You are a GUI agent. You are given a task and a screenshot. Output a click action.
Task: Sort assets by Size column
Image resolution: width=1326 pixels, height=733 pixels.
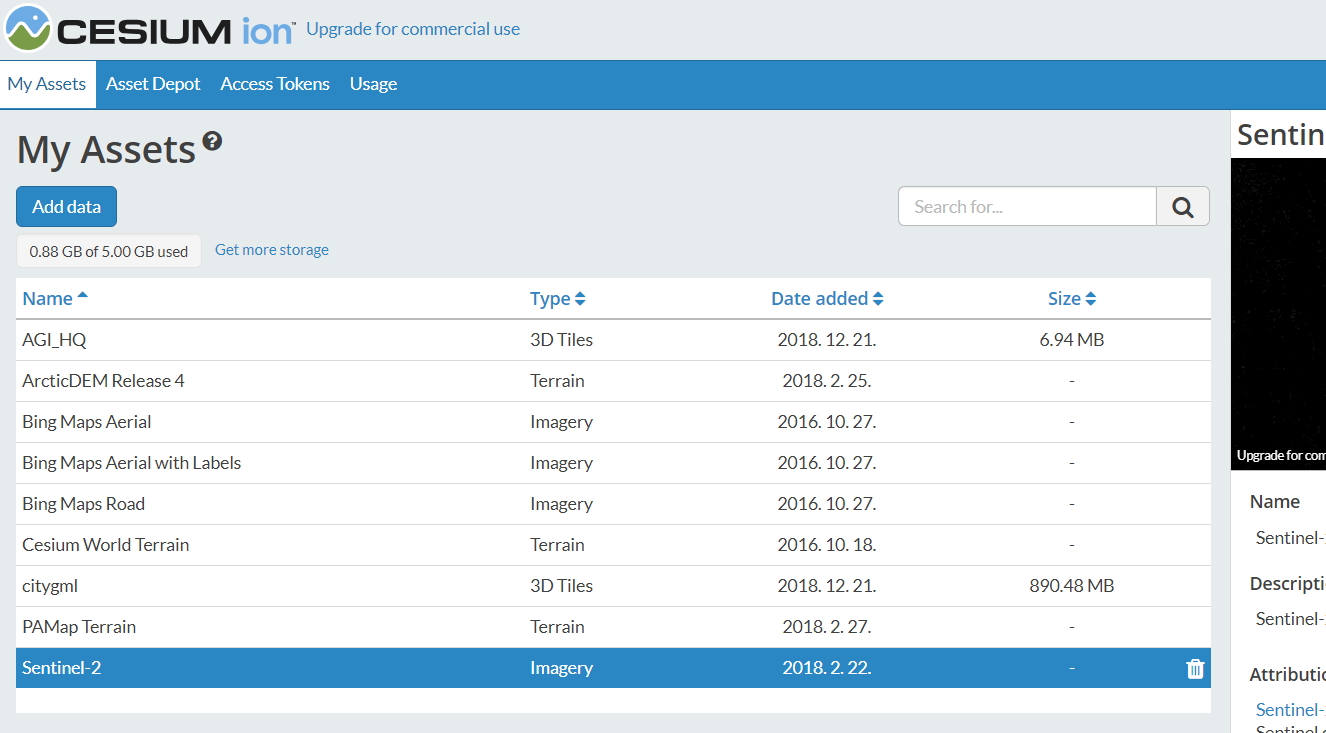1072,298
